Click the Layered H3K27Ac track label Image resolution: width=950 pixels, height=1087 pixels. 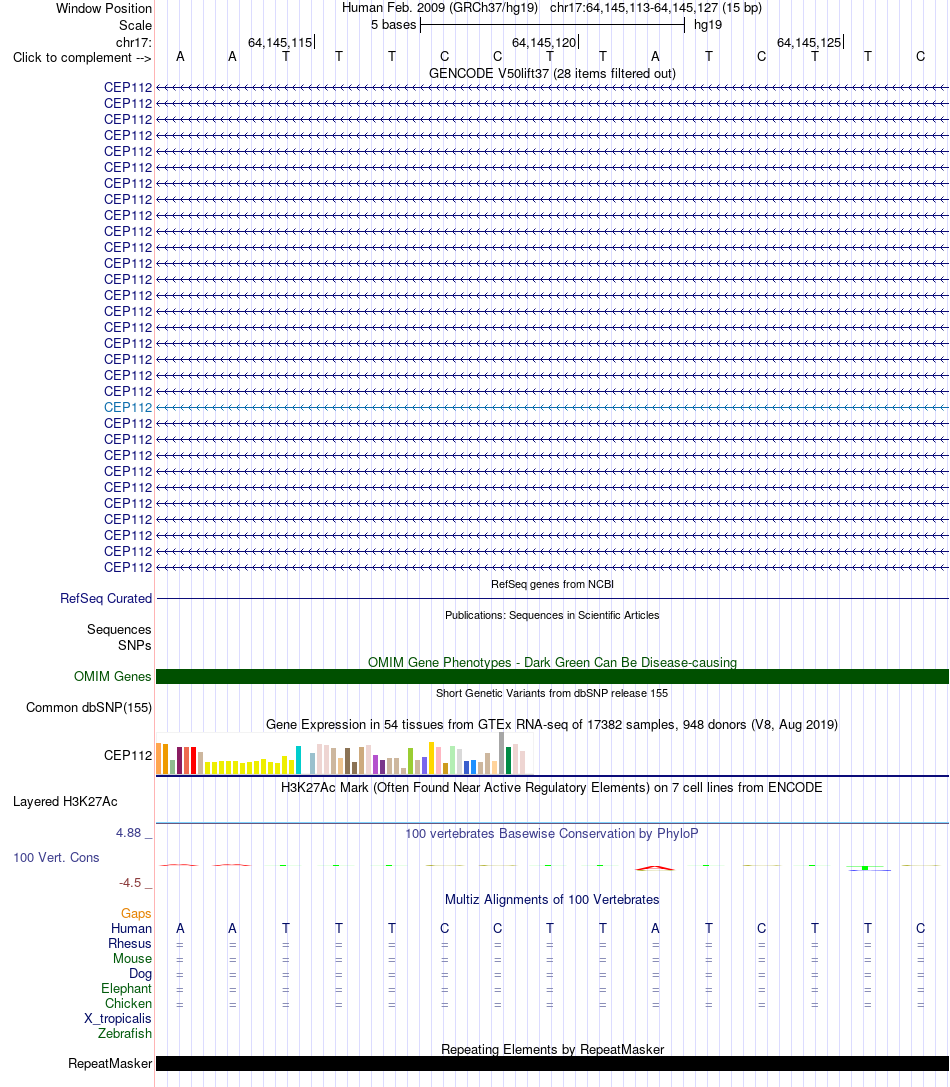coord(65,801)
